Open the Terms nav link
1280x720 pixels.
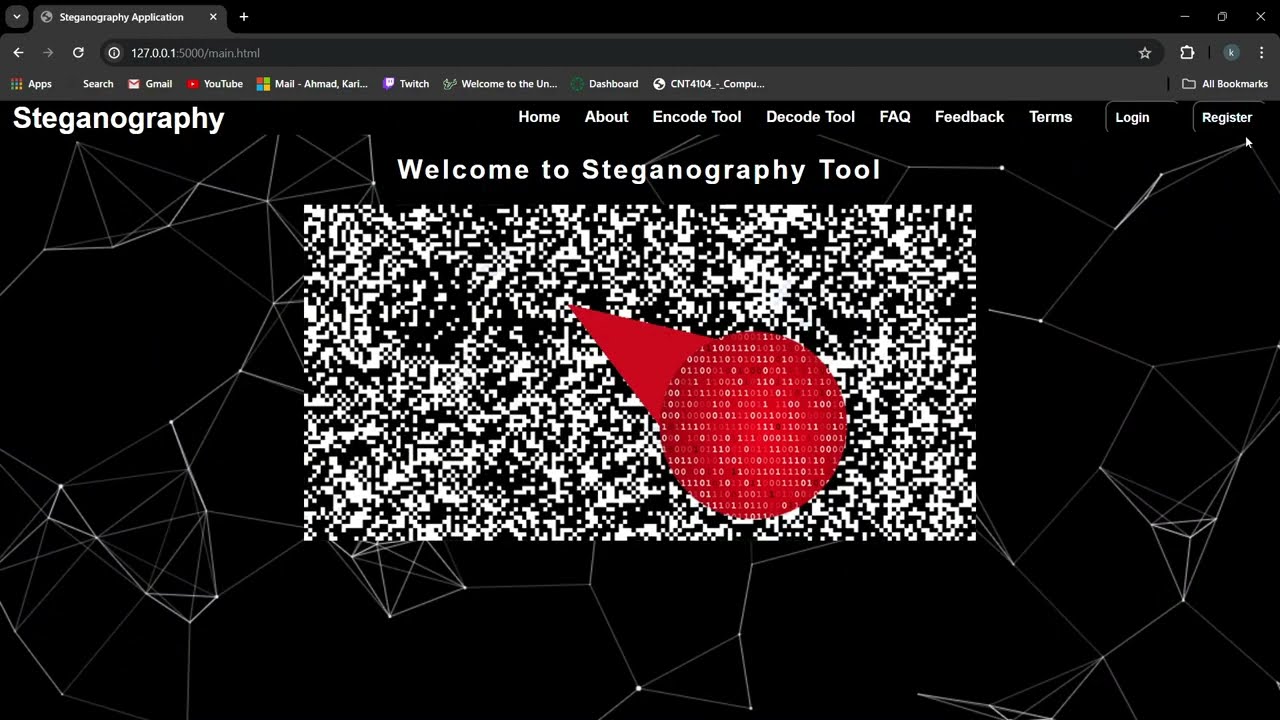click(x=1050, y=117)
